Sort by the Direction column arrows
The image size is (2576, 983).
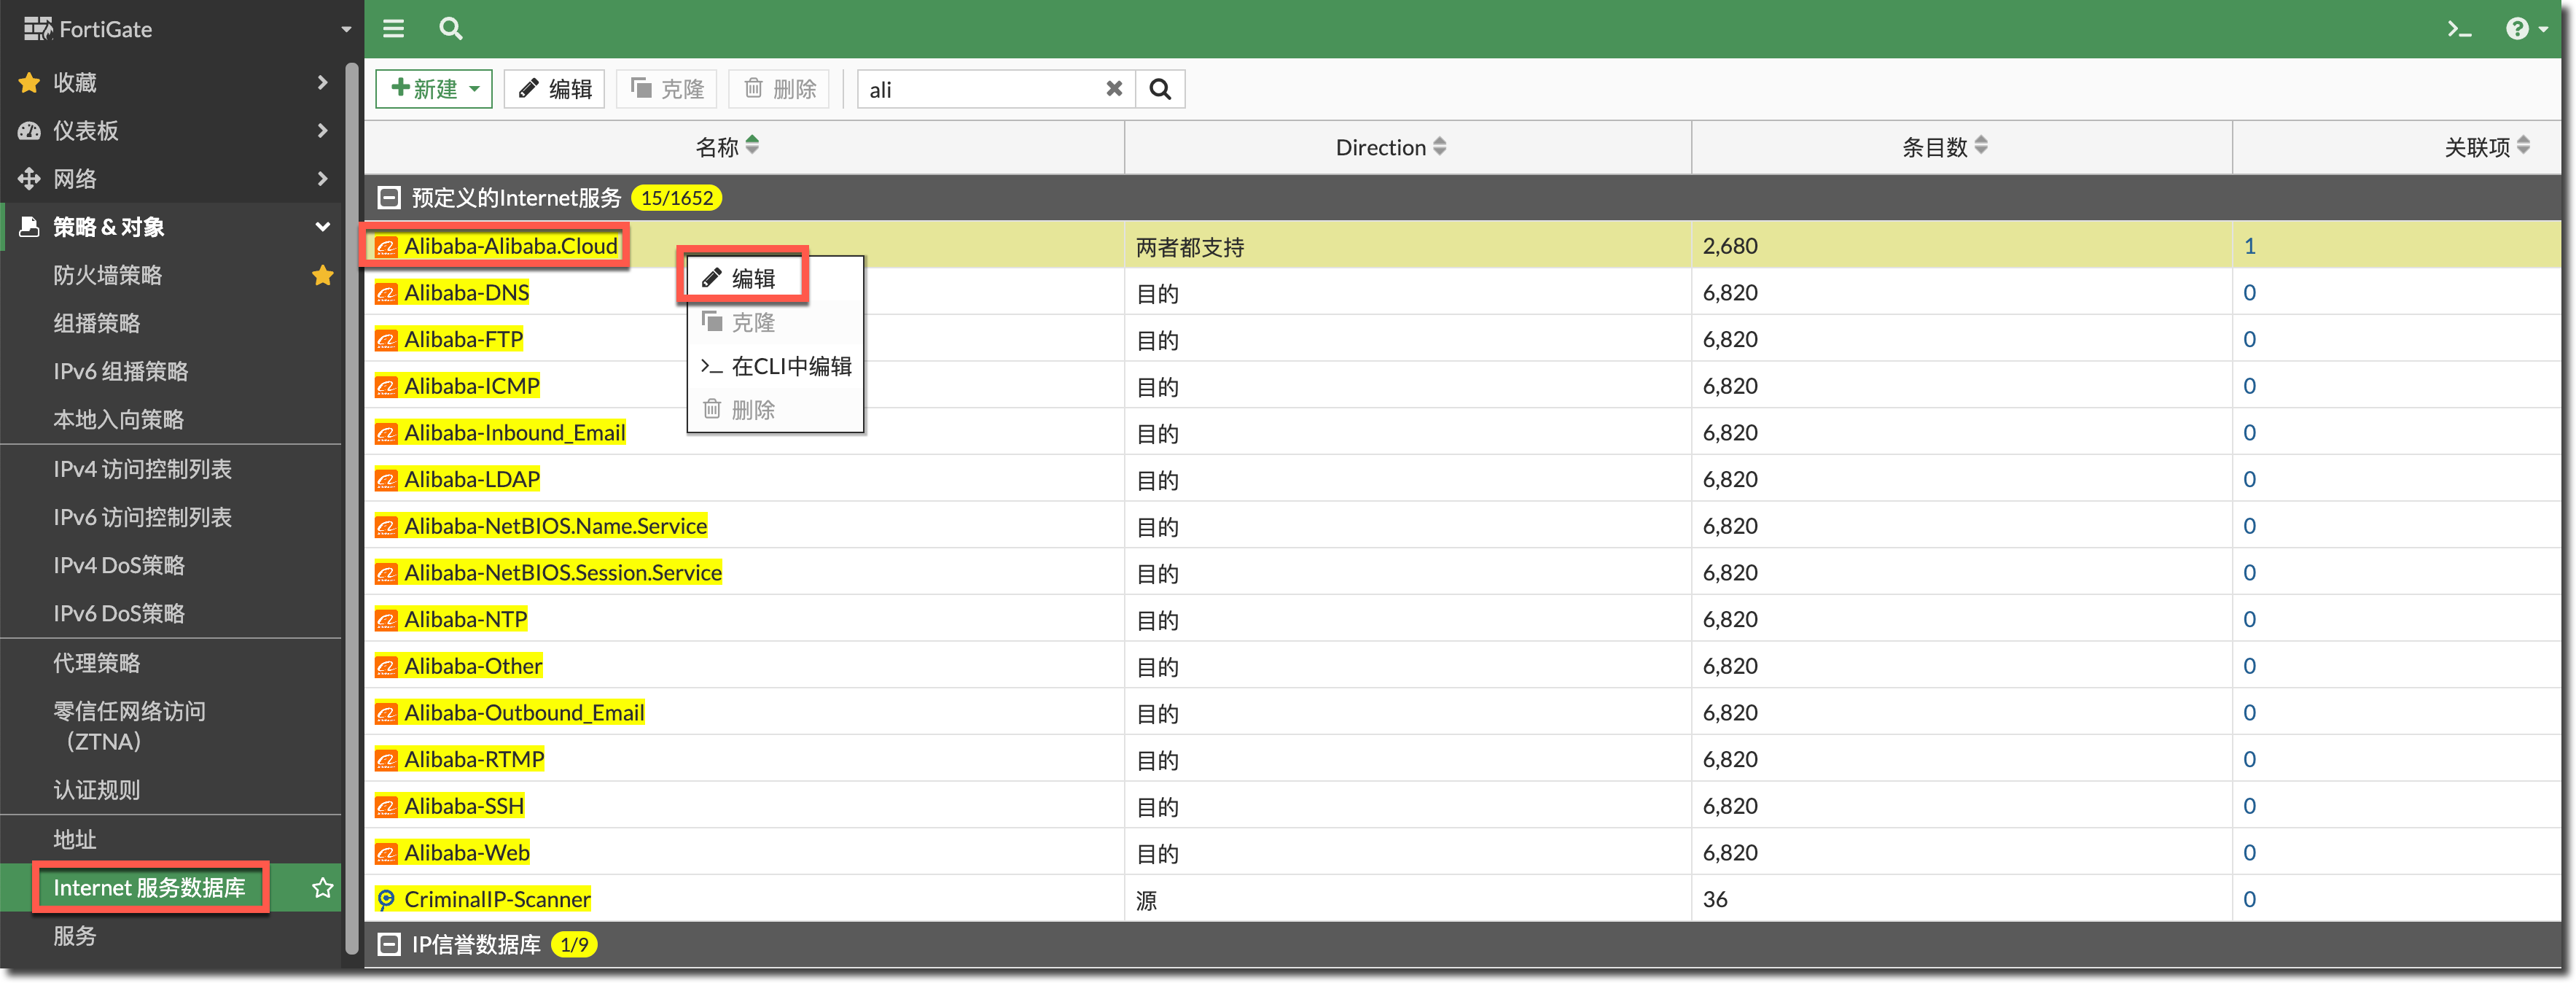click(1439, 146)
